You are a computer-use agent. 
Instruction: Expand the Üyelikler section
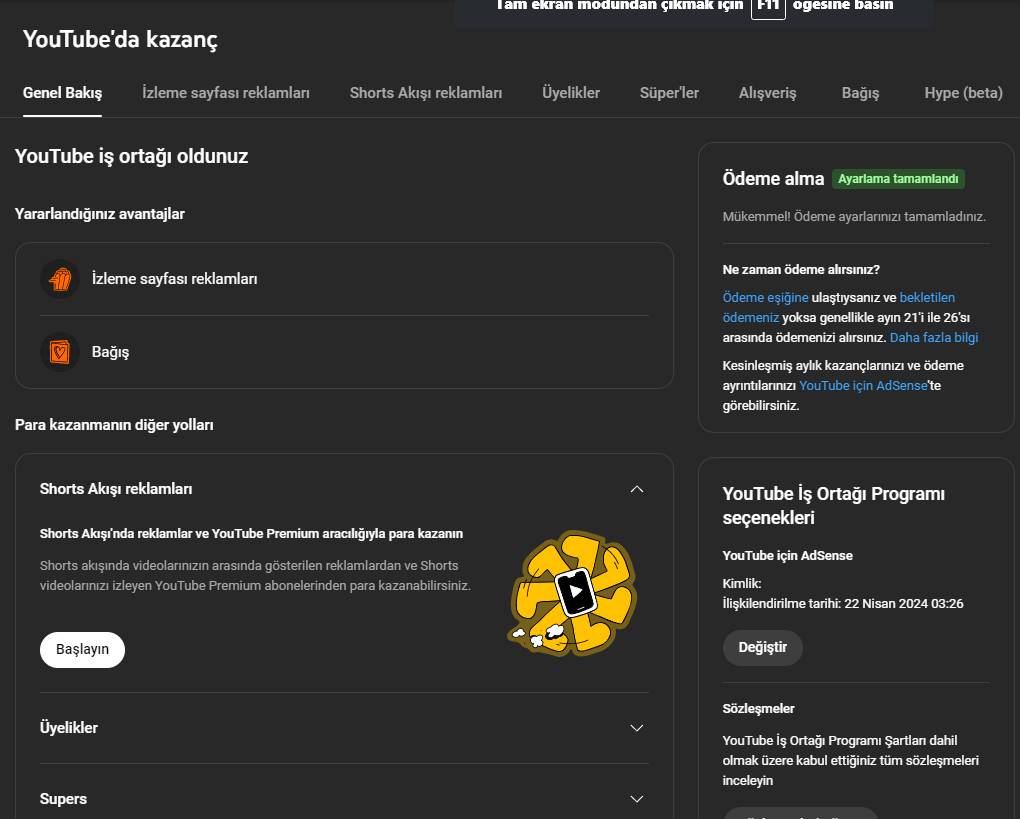point(637,728)
